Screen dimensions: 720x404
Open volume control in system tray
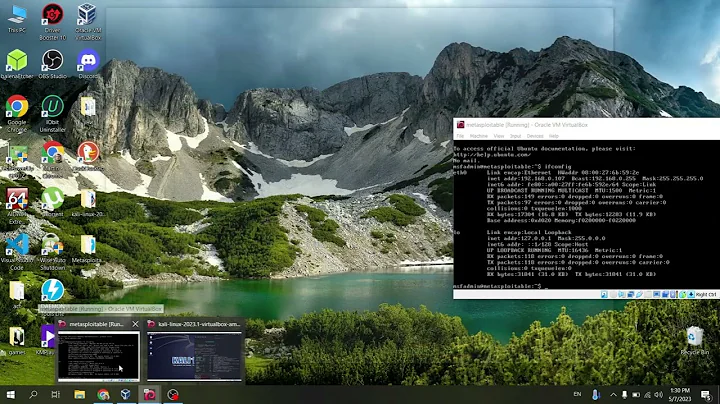coord(658,394)
